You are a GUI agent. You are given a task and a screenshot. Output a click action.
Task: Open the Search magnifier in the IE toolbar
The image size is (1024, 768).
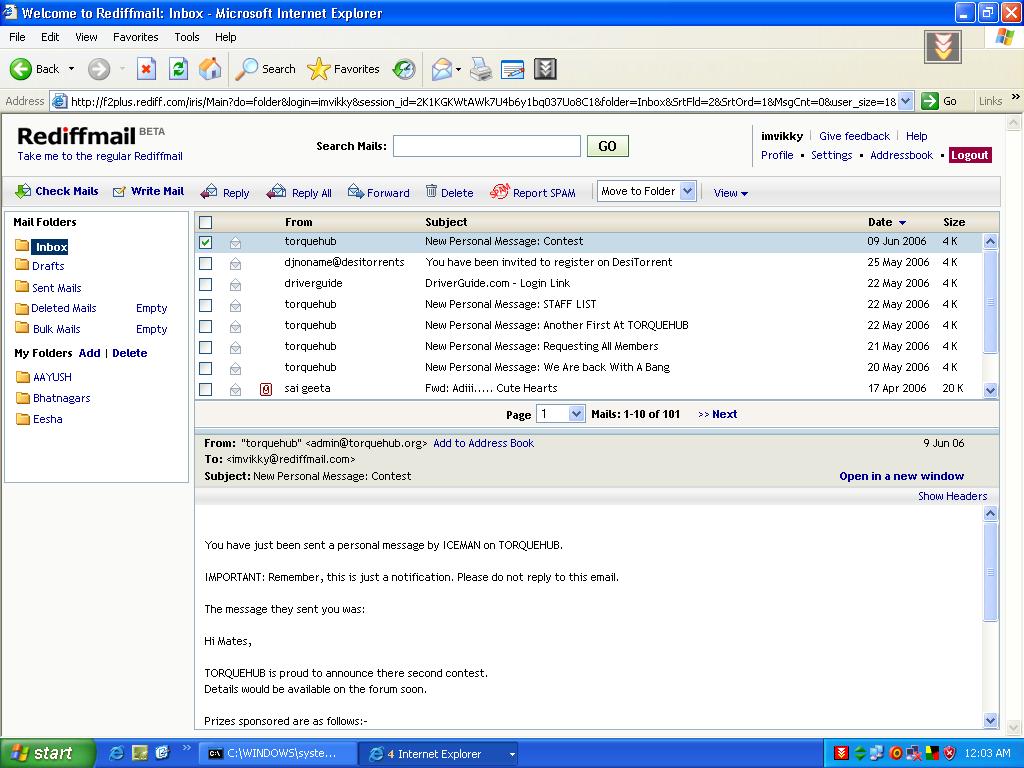click(246, 69)
